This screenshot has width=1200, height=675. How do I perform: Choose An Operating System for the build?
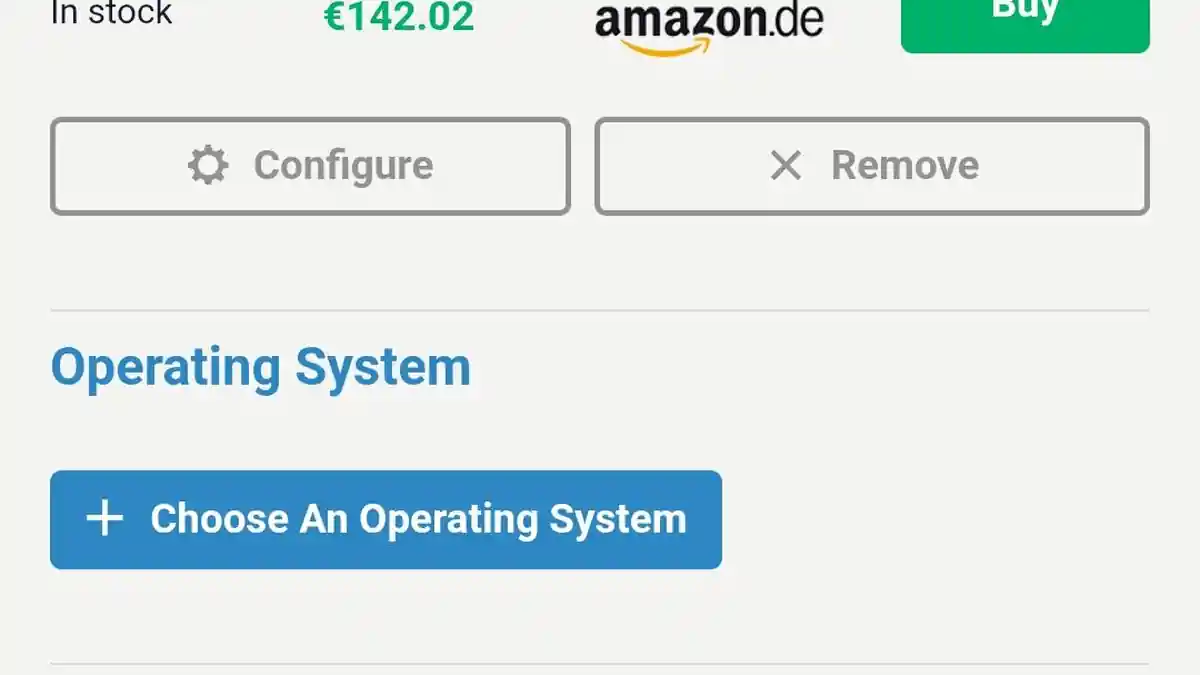tap(386, 520)
